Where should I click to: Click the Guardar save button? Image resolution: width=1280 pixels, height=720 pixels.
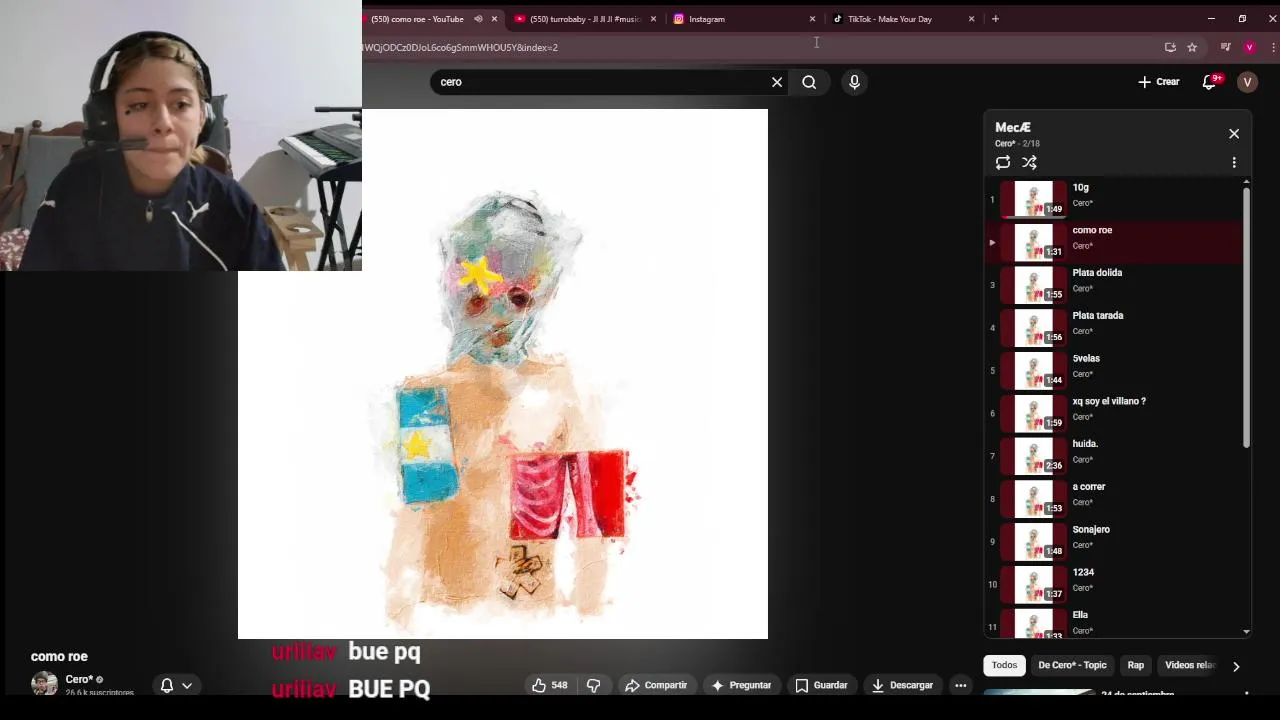tap(821, 685)
